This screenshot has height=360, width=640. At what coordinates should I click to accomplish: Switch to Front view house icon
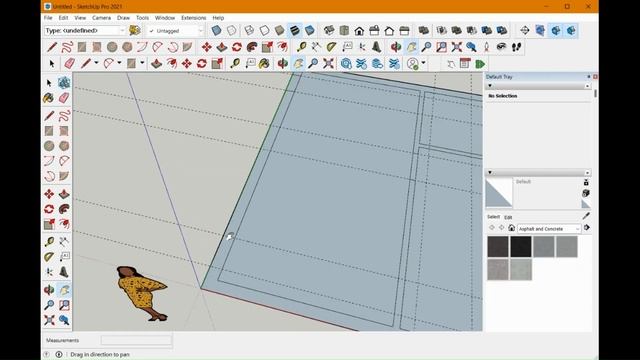pos(359,31)
